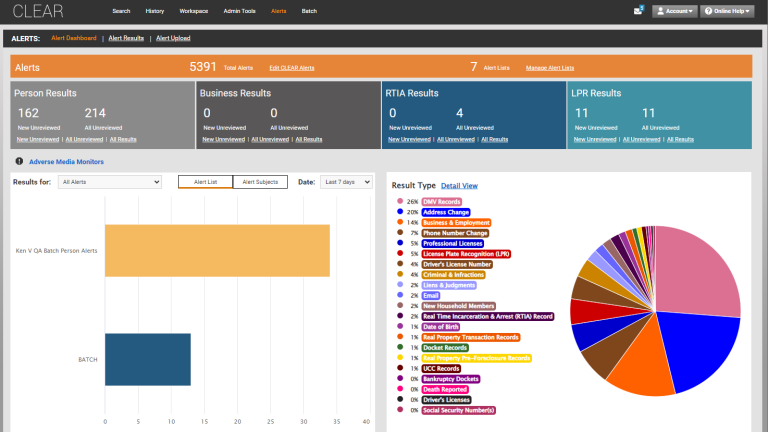Click the Death Reported legend dot
Image resolution: width=768 pixels, height=432 pixels.
400,389
